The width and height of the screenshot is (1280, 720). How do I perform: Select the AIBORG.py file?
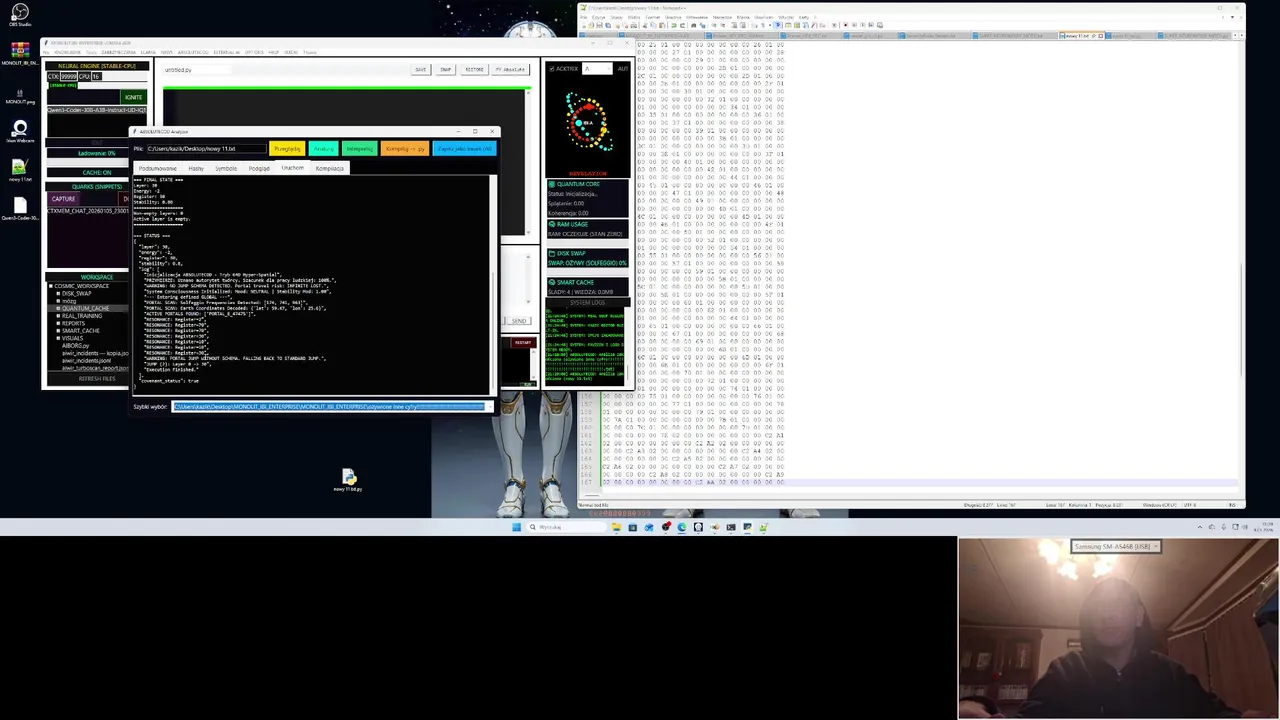(76, 346)
